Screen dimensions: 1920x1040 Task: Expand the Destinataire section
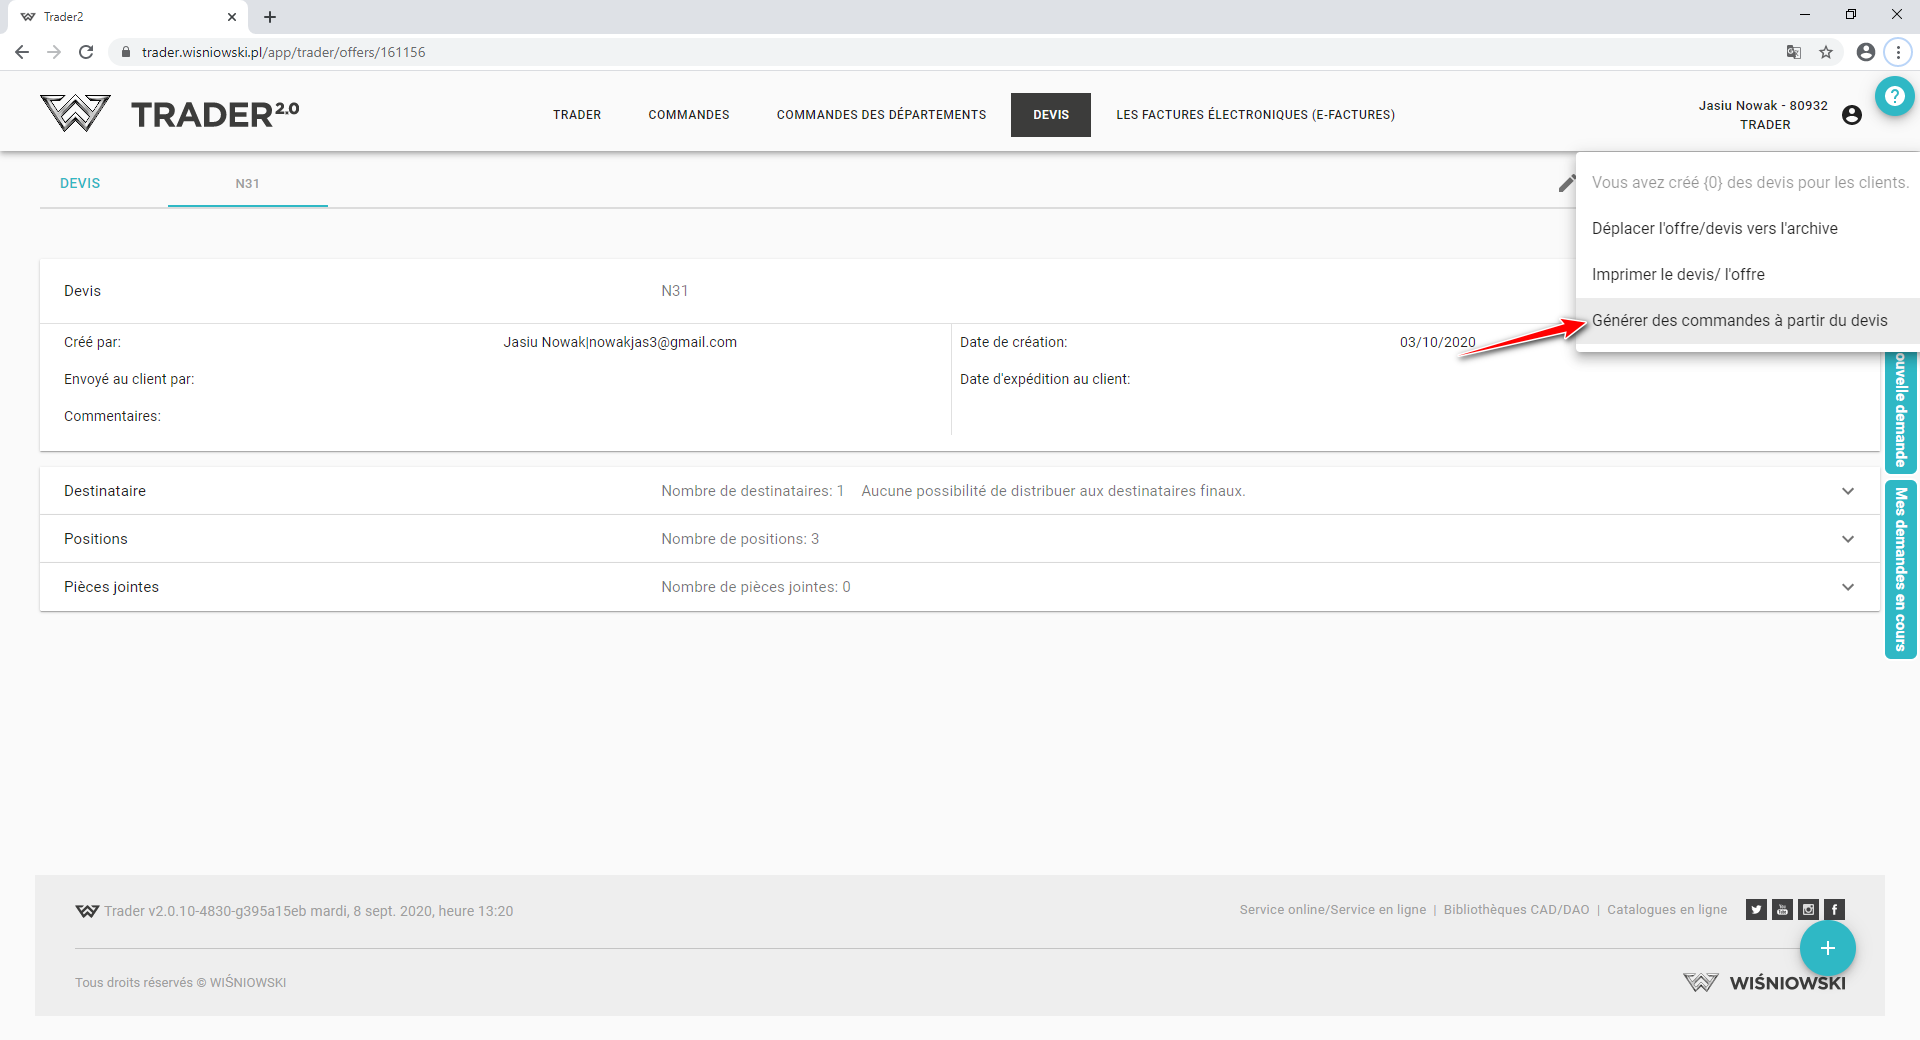(1847, 491)
